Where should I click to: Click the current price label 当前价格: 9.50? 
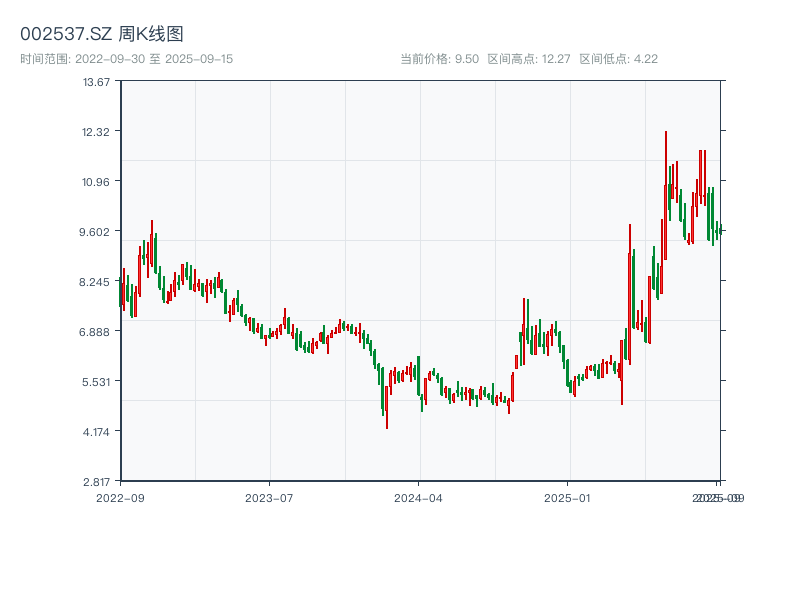pyautogui.click(x=439, y=59)
